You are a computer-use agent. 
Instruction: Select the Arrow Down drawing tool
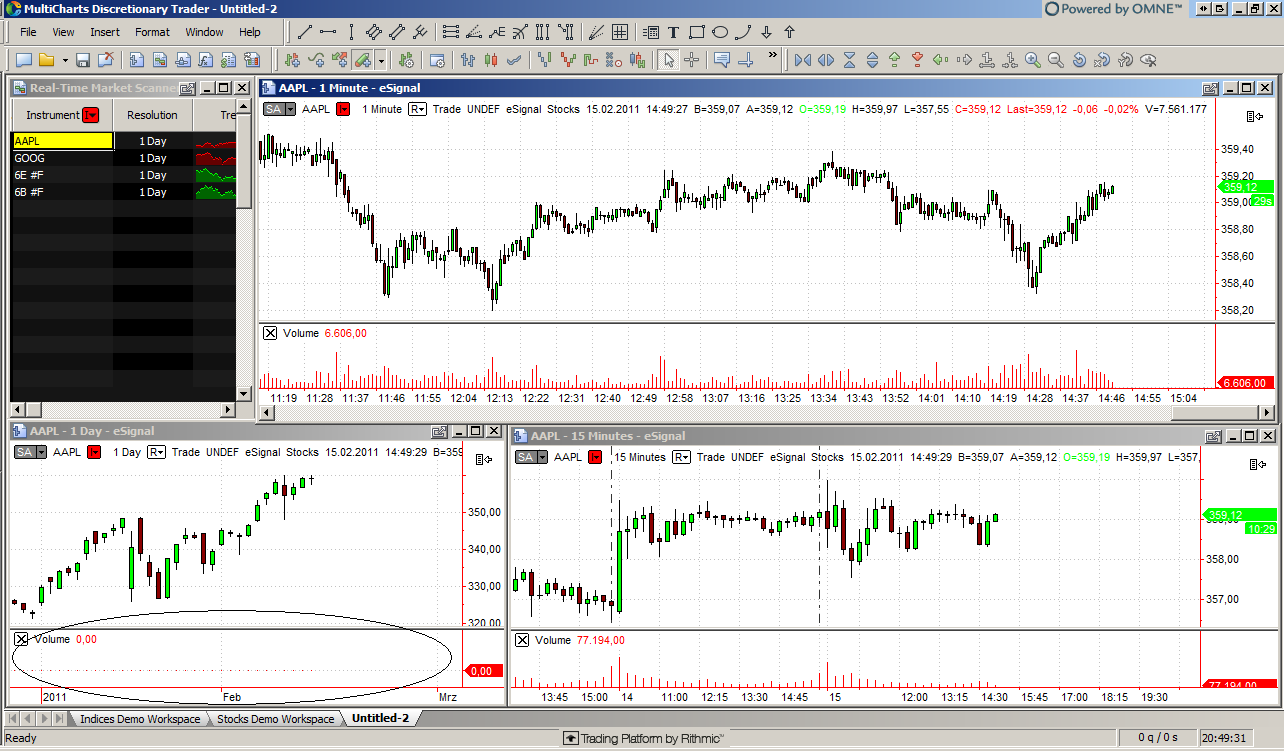[766, 32]
